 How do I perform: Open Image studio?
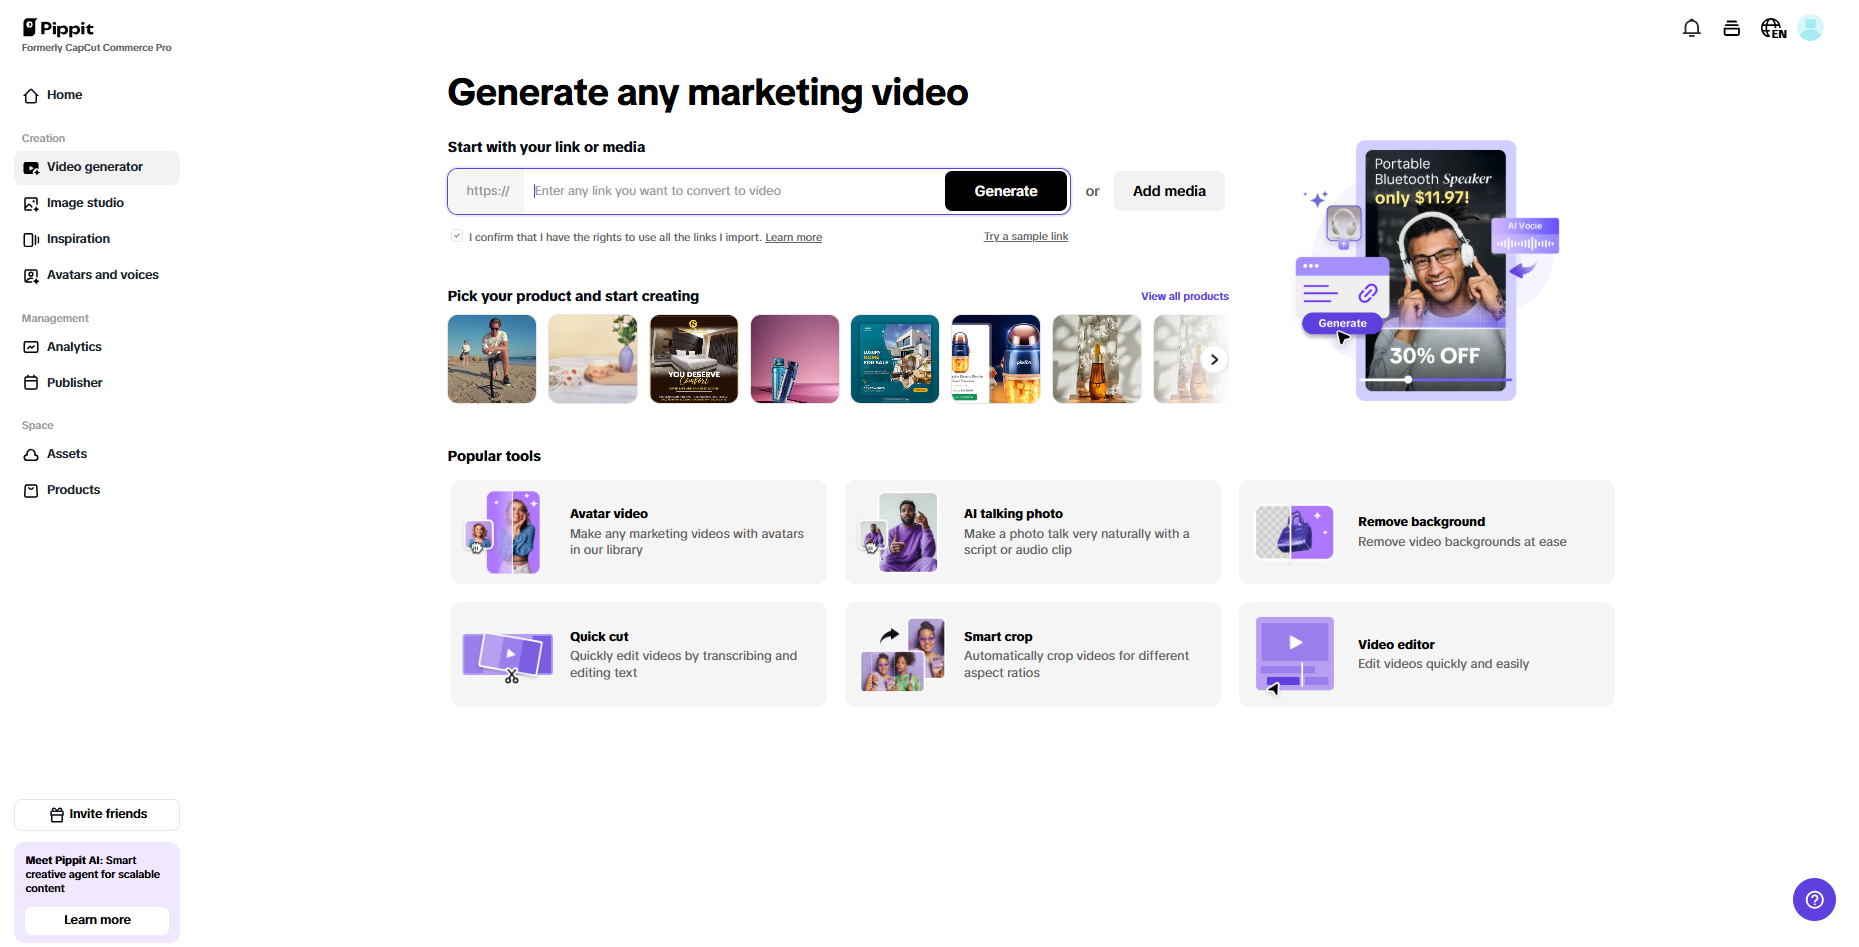85,203
